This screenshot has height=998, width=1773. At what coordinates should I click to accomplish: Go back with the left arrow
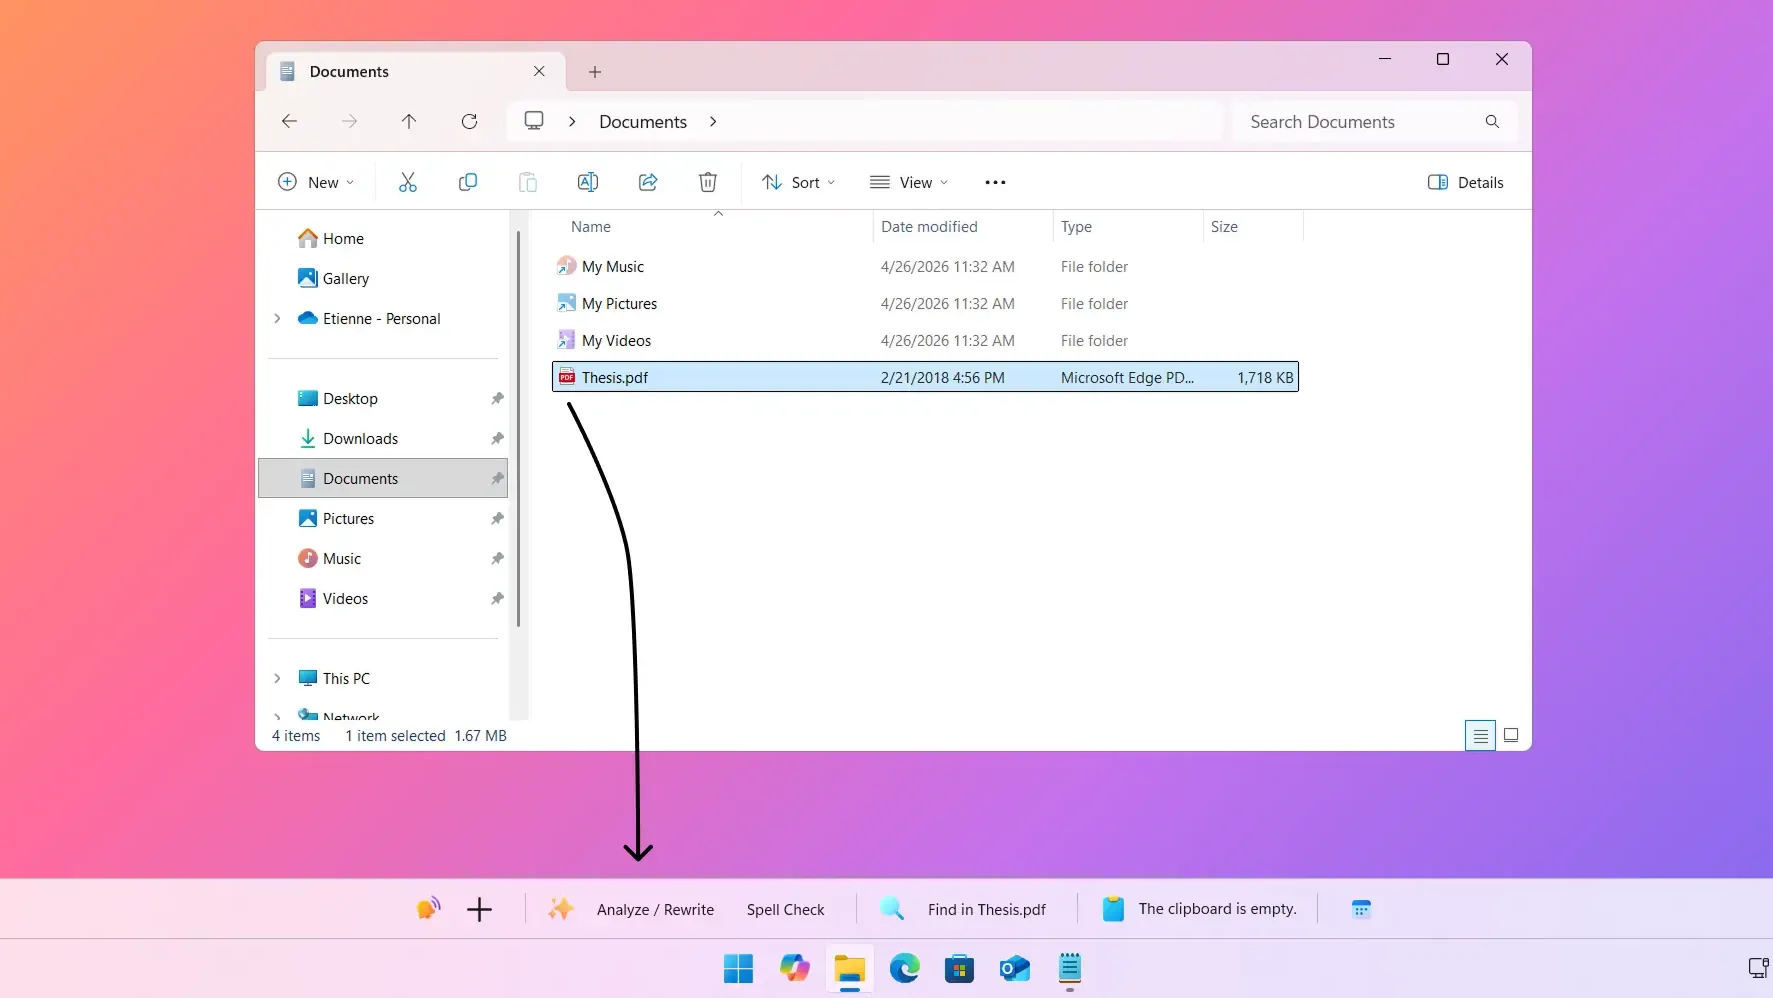[x=289, y=121]
